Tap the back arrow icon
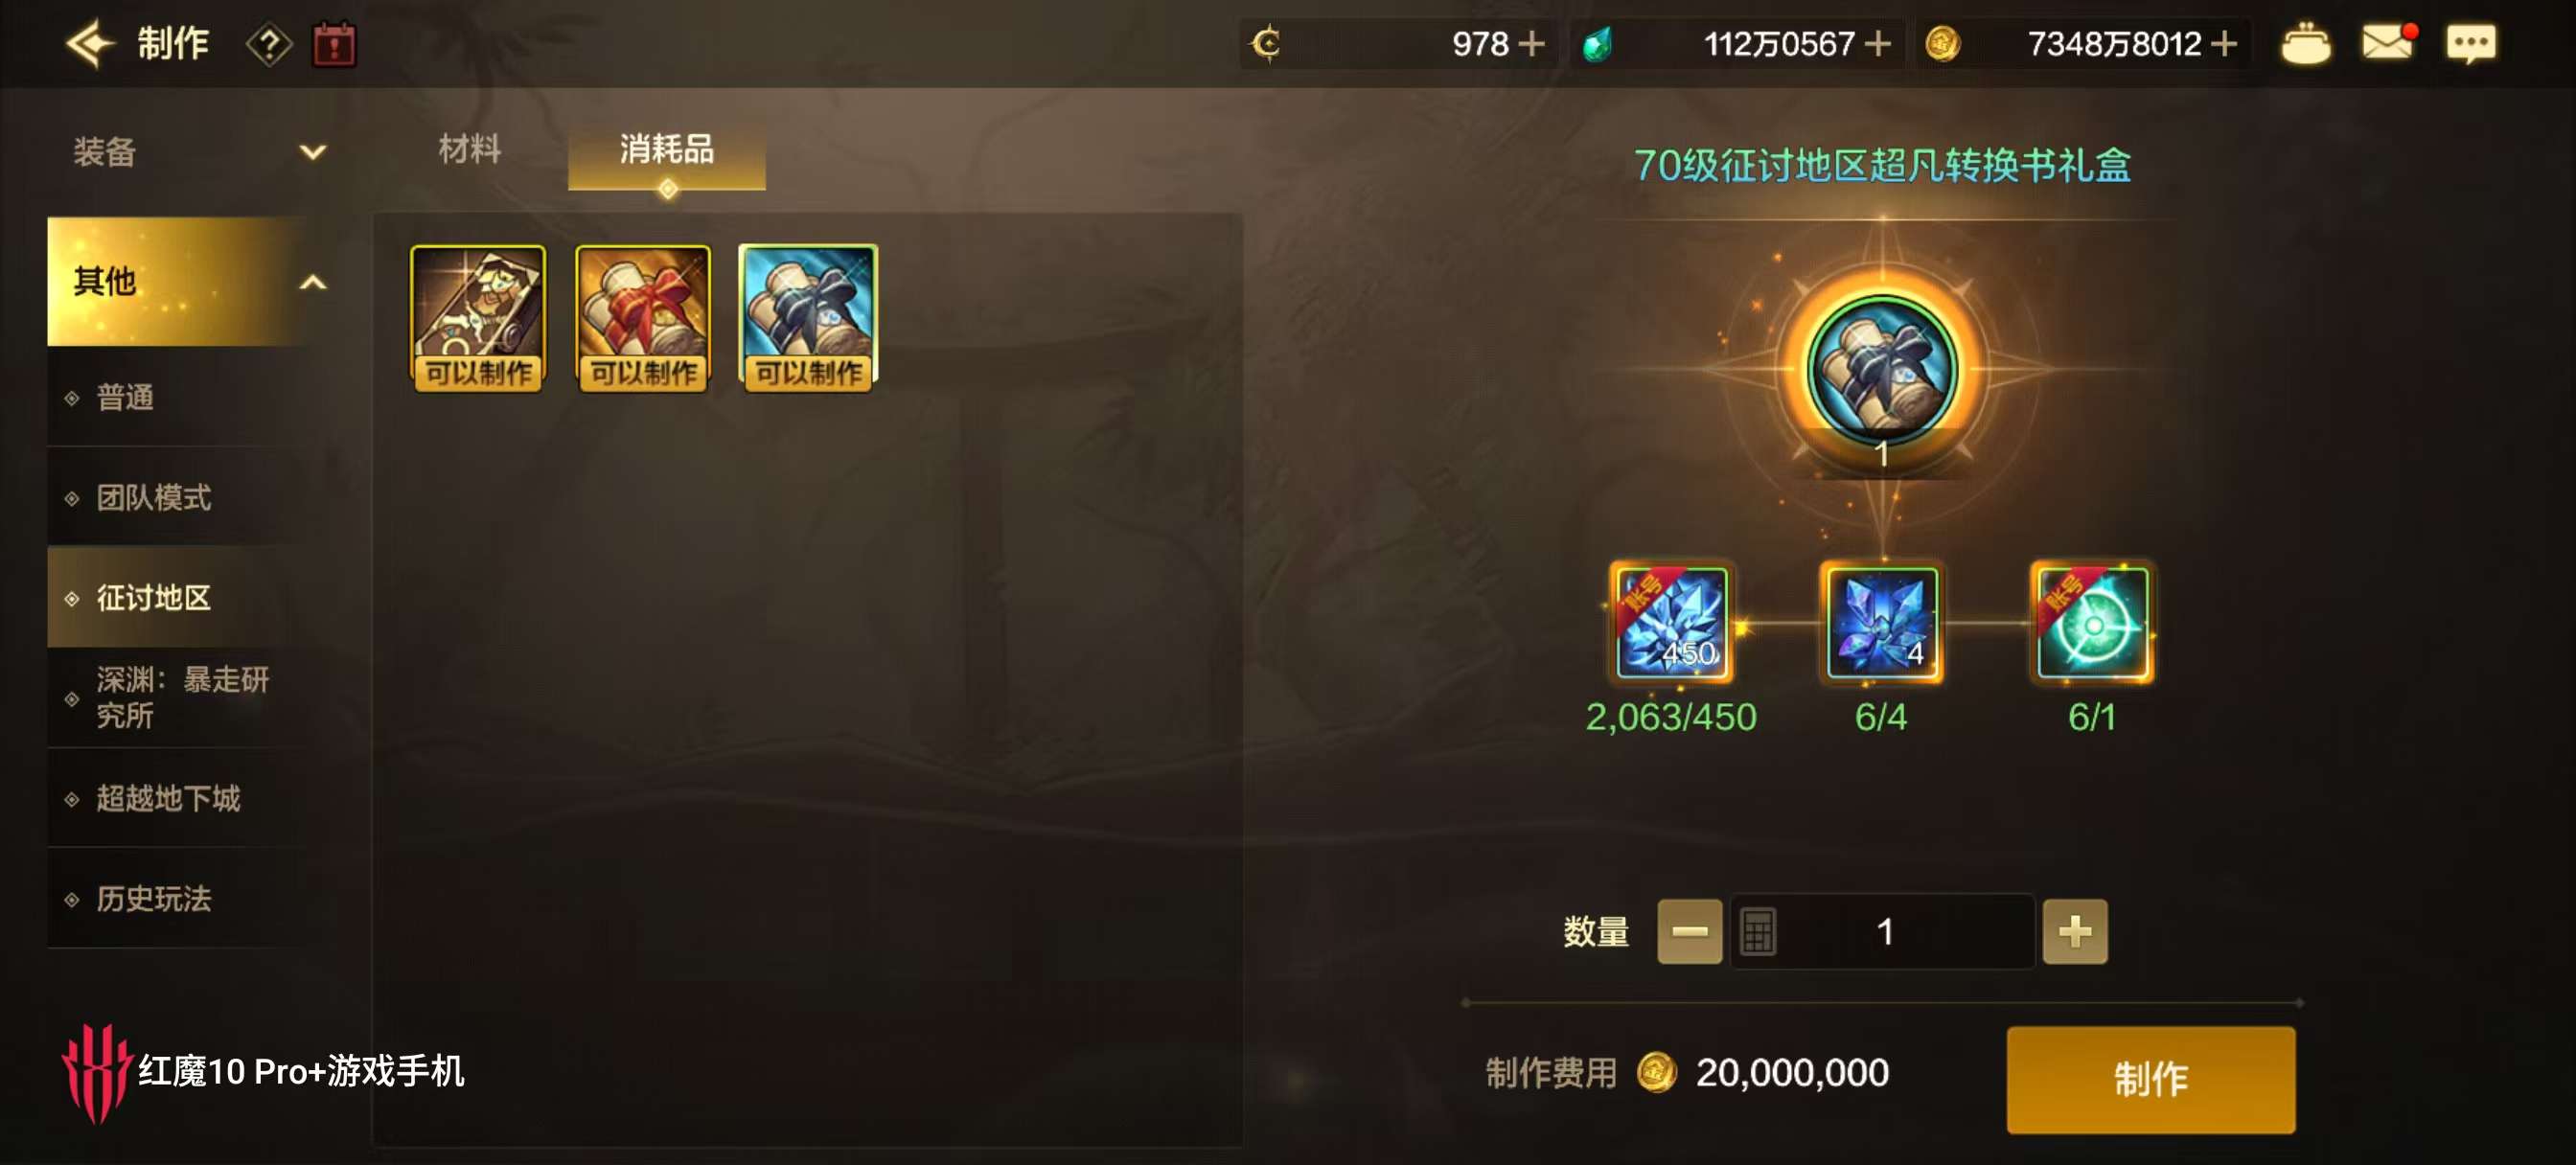 [x=91, y=44]
